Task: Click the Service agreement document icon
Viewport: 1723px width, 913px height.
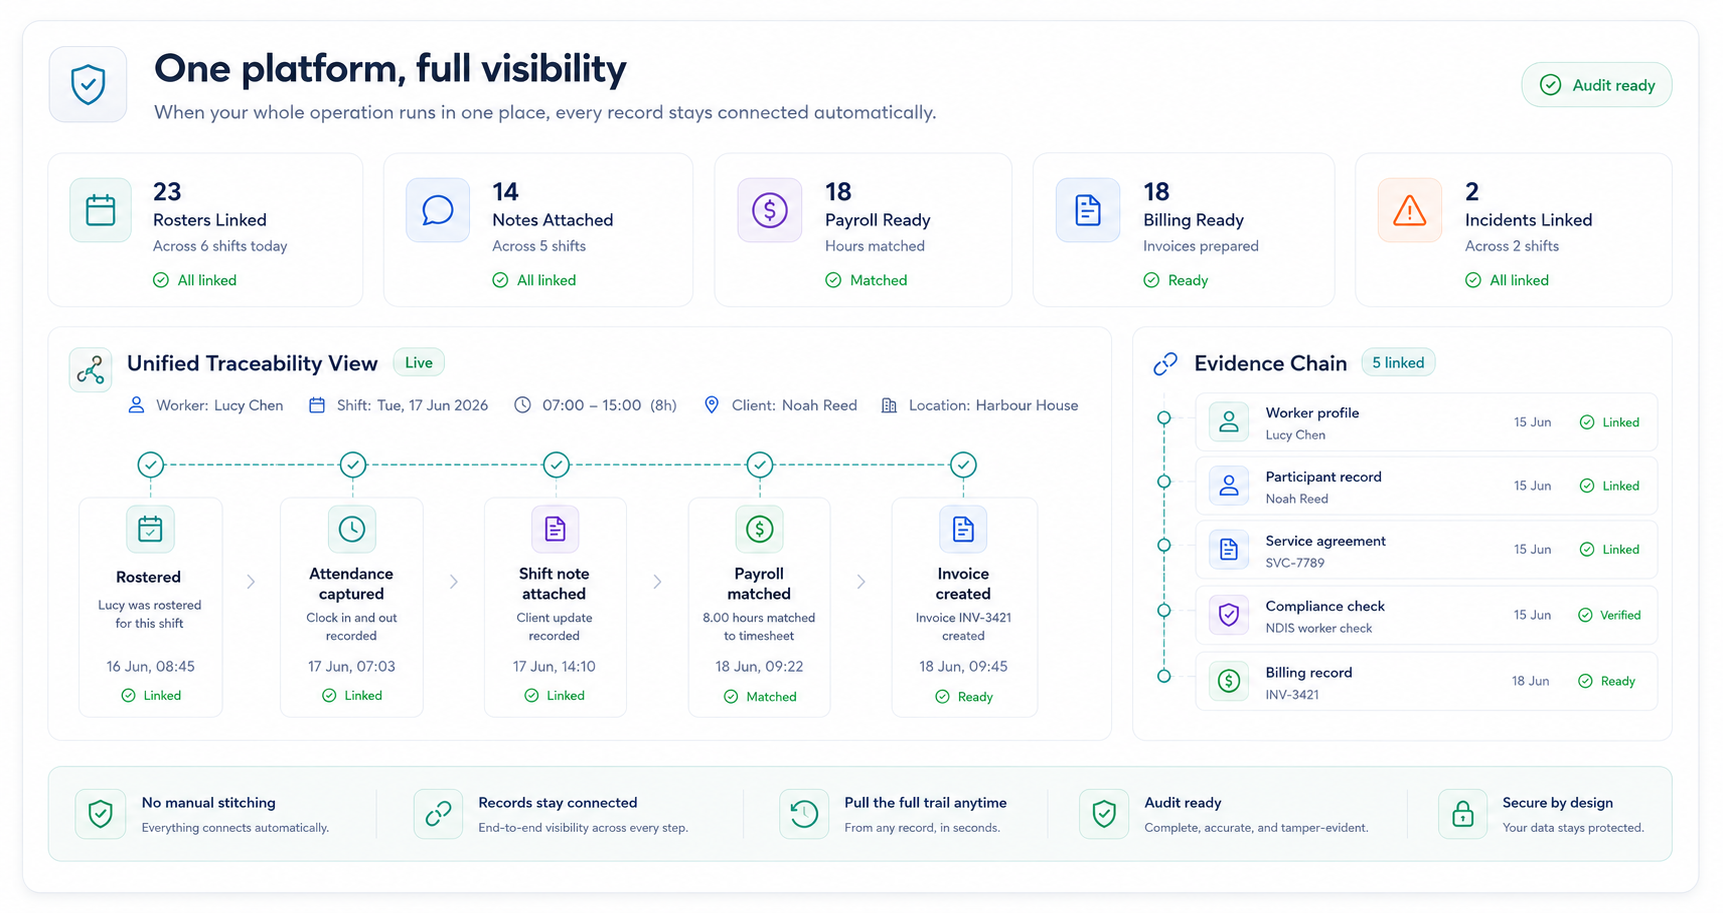Action: 1229,550
